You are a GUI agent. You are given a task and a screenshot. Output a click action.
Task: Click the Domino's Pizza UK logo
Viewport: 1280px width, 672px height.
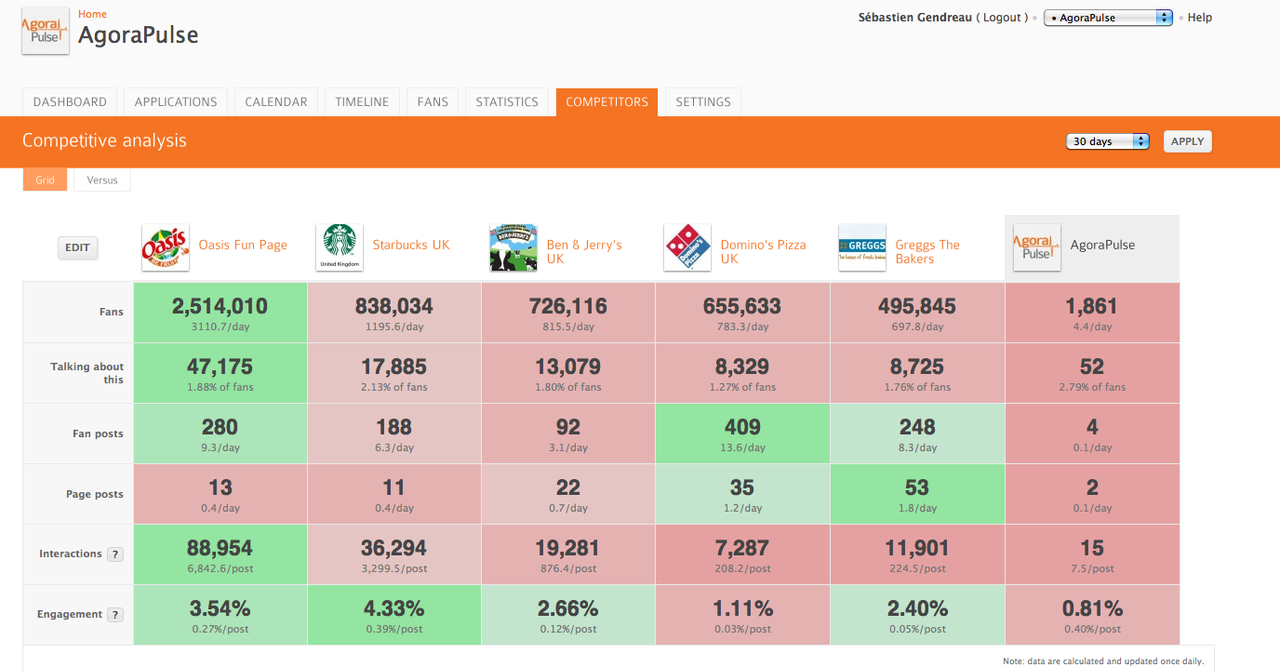pyautogui.click(x=687, y=247)
